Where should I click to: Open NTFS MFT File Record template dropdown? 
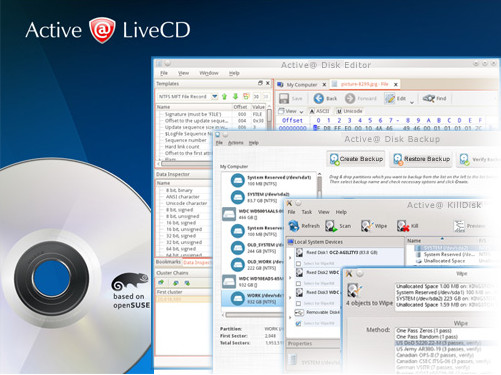click(215, 97)
